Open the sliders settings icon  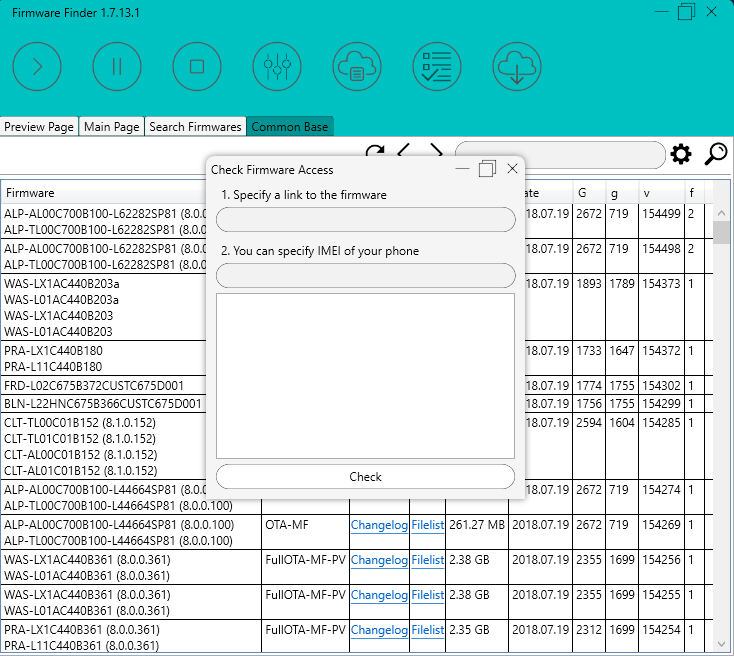coord(277,66)
